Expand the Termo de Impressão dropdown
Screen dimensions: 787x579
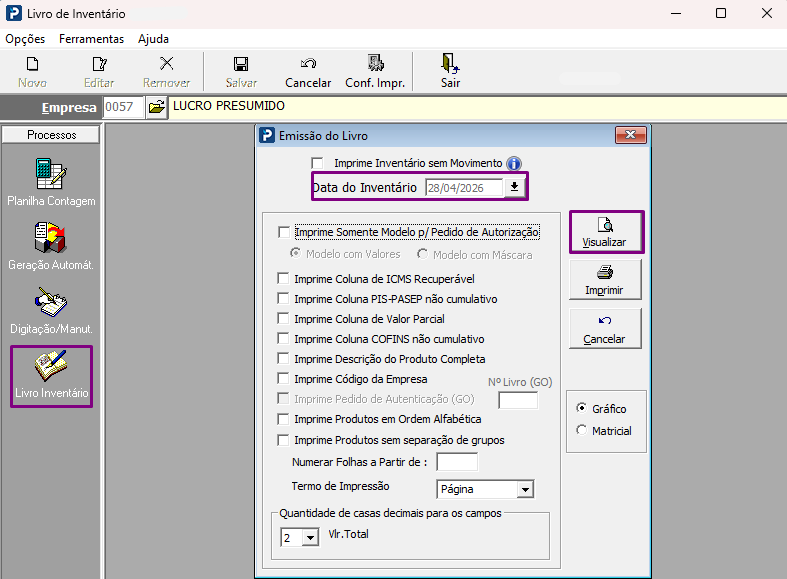(525, 489)
